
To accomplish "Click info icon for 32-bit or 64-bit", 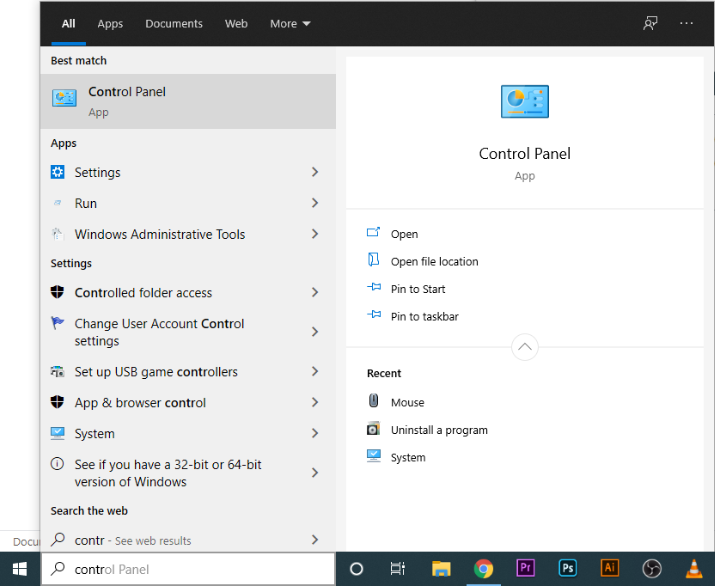I will tap(57, 464).
